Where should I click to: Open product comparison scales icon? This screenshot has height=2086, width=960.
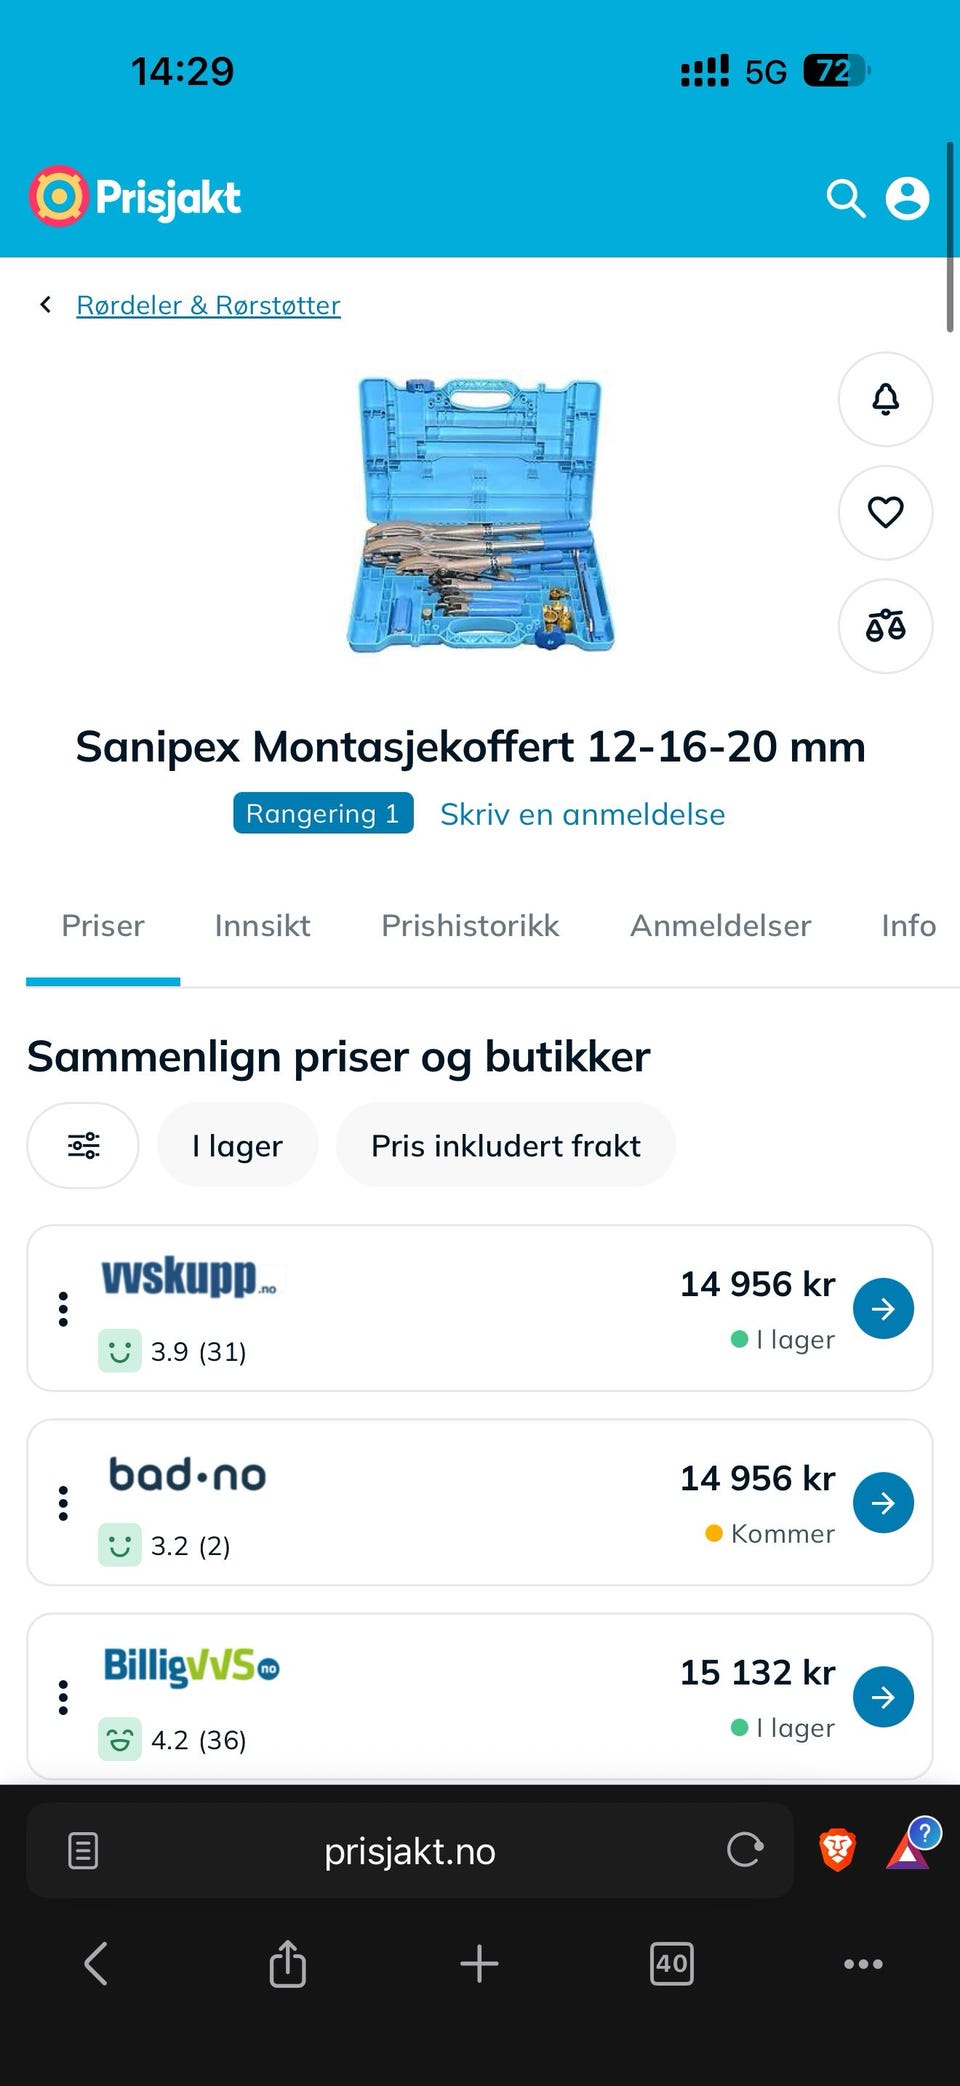click(x=885, y=626)
